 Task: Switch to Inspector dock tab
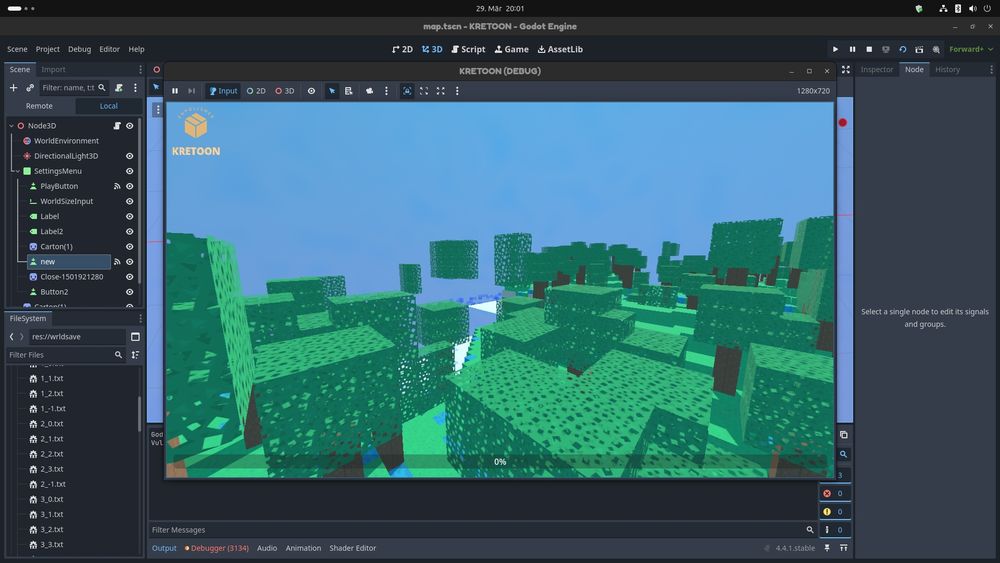click(x=877, y=69)
